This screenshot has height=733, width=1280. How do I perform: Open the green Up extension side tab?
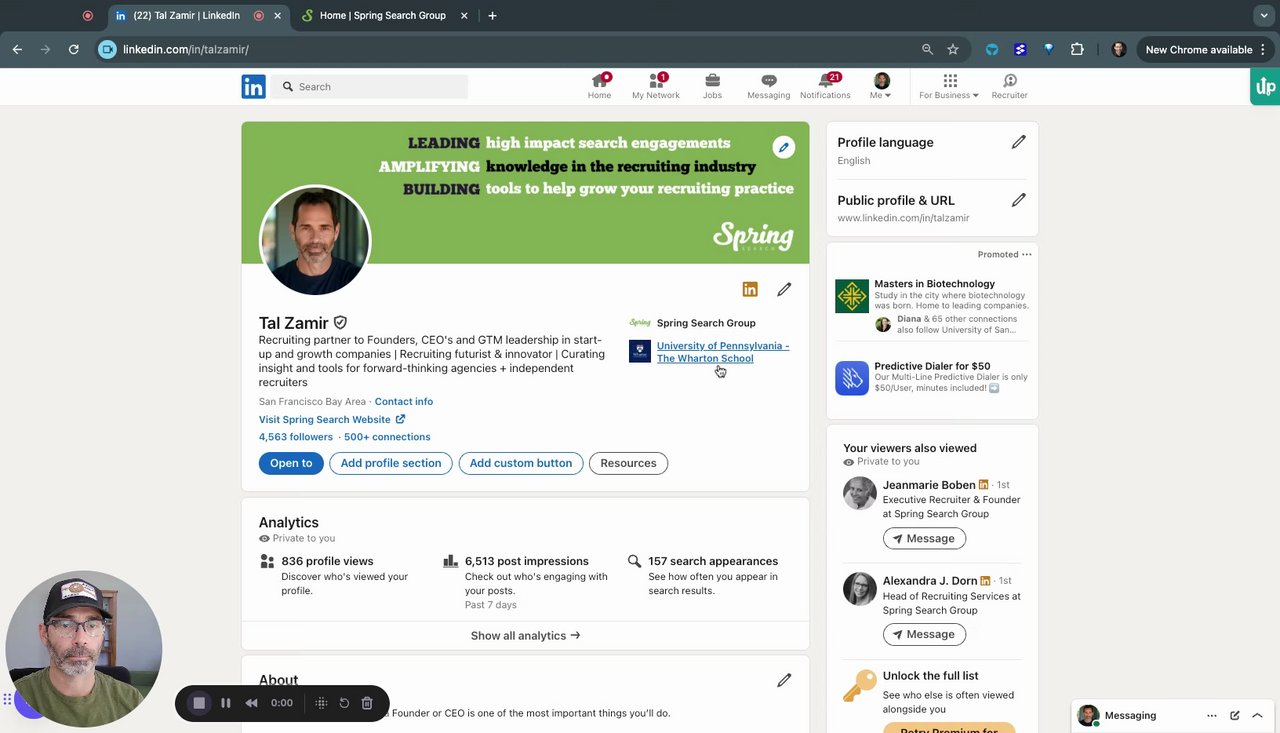tap(1265, 87)
